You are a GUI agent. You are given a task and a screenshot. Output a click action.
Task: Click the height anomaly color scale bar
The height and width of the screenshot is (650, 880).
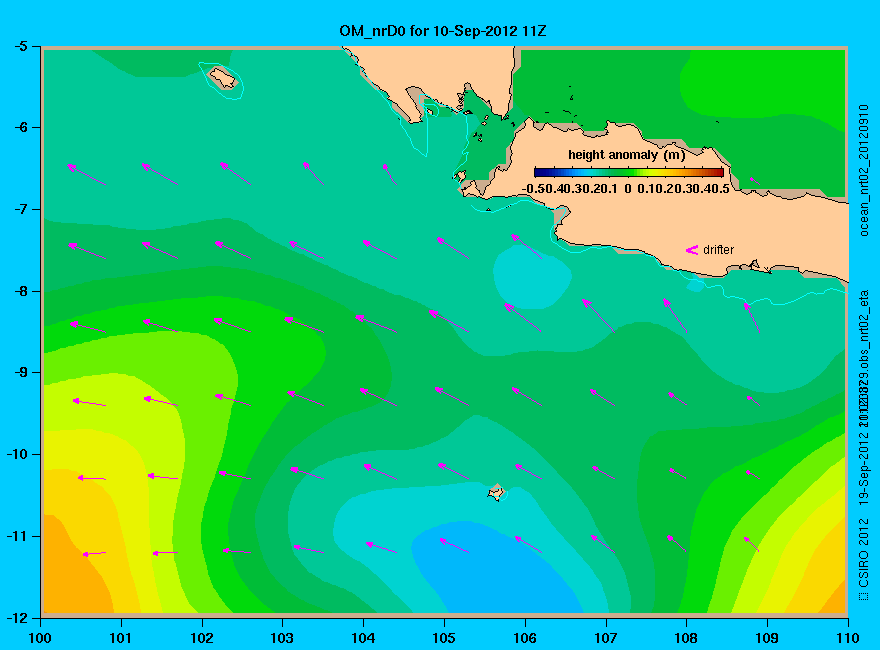pyautogui.click(x=629, y=172)
